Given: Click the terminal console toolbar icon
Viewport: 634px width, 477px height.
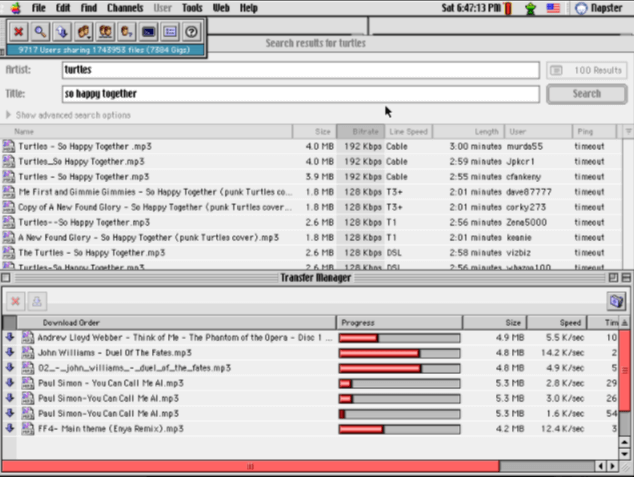Looking at the screenshot, I should point(148,31).
